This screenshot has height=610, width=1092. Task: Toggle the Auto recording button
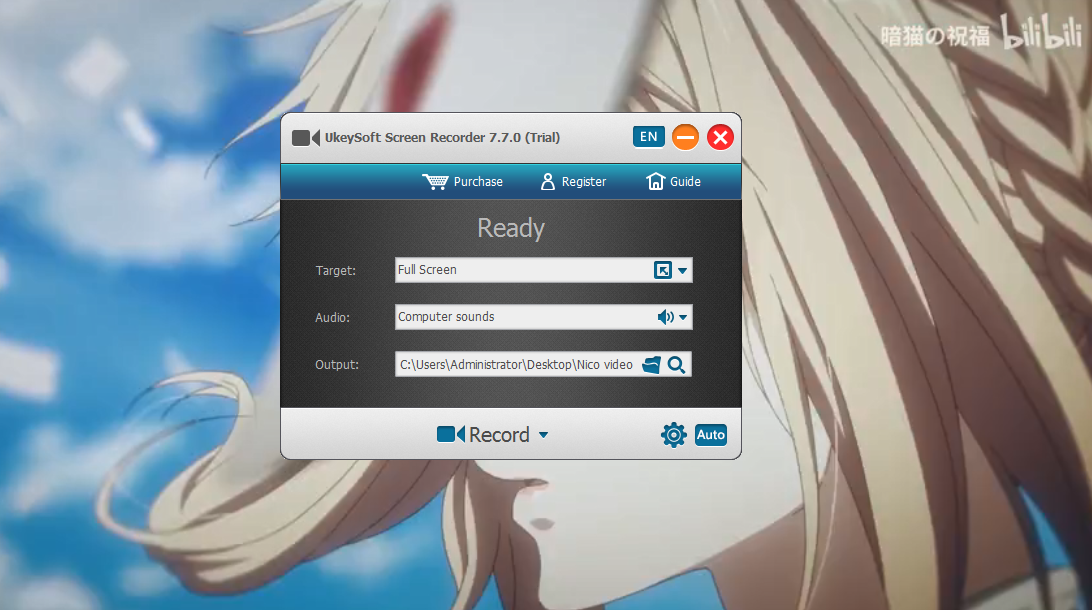click(711, 435)
